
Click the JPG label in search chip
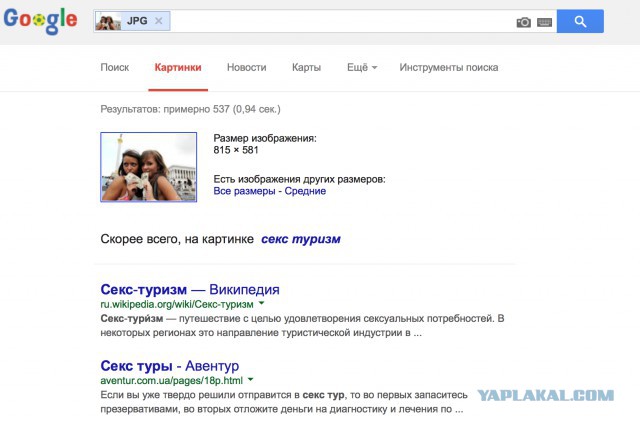pos(137,21)
